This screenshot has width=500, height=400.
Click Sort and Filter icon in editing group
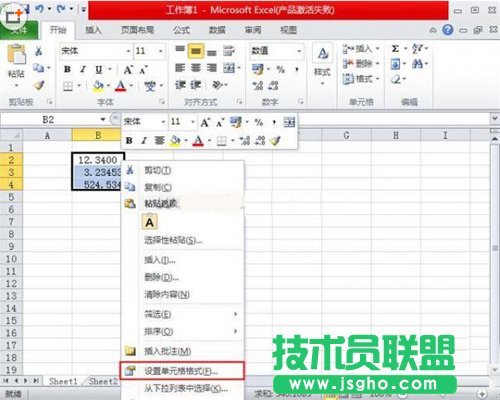coord(417,49)
